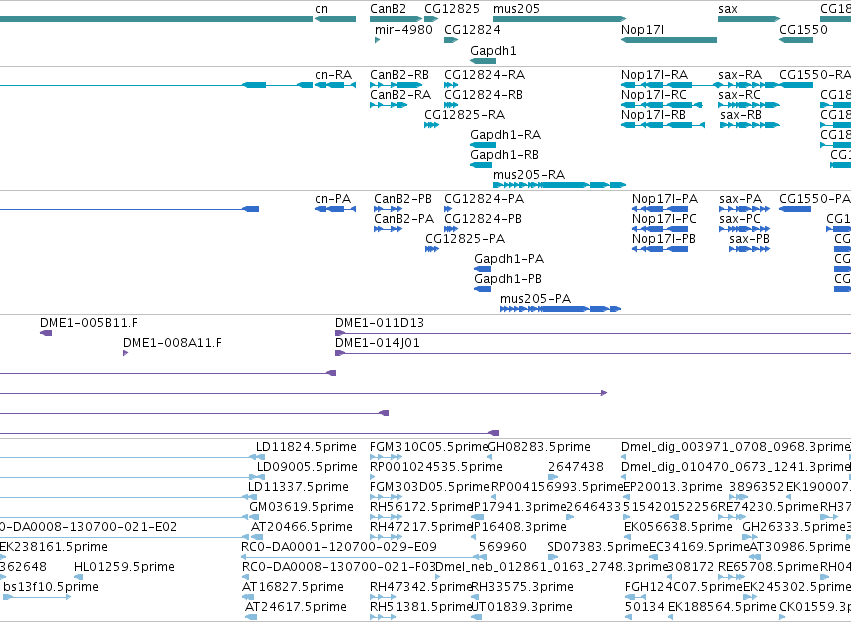Click the mir-4980 gene label
Image resolution: width=851 pixels, height=622 pixels.
[x=403, y=29]
